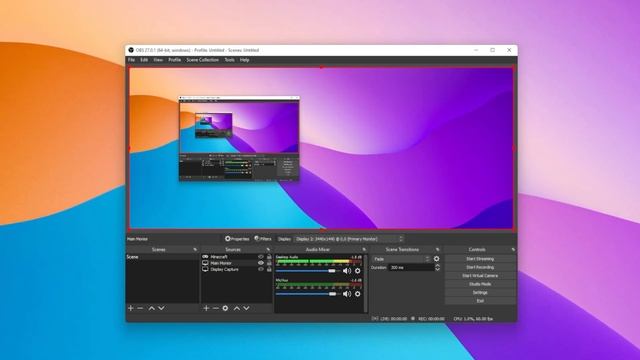Image resolution: width=640 pixels, height=360 pixels.
Task: Mute Desktop Audio with the speaker icon
Action: (347, 271)
